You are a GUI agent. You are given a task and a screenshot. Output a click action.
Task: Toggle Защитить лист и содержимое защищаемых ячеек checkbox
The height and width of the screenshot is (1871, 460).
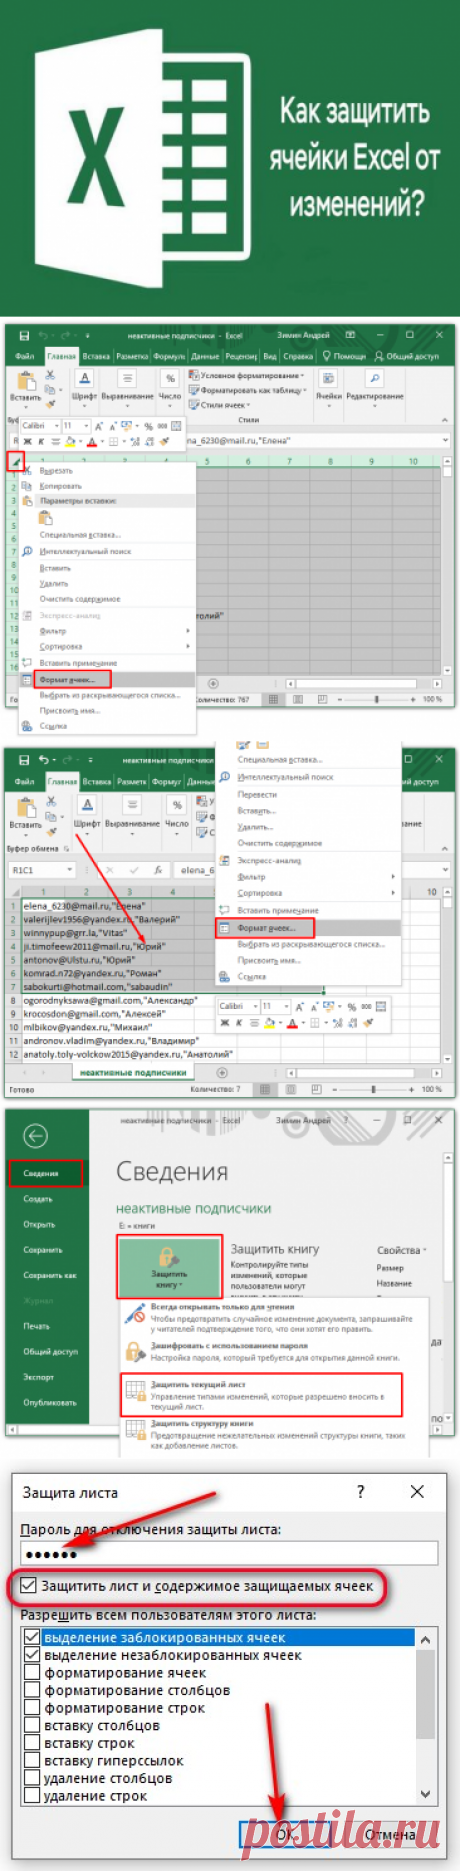[29, 1585]
